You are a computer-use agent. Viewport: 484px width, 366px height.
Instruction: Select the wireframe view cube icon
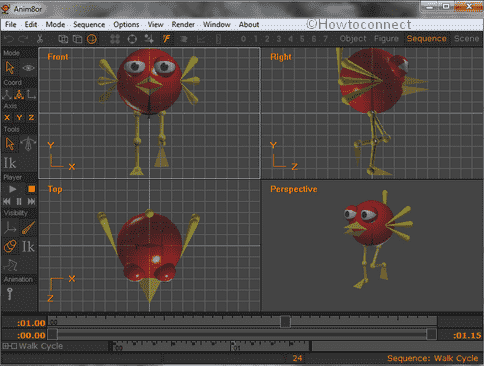click(63, 39)
